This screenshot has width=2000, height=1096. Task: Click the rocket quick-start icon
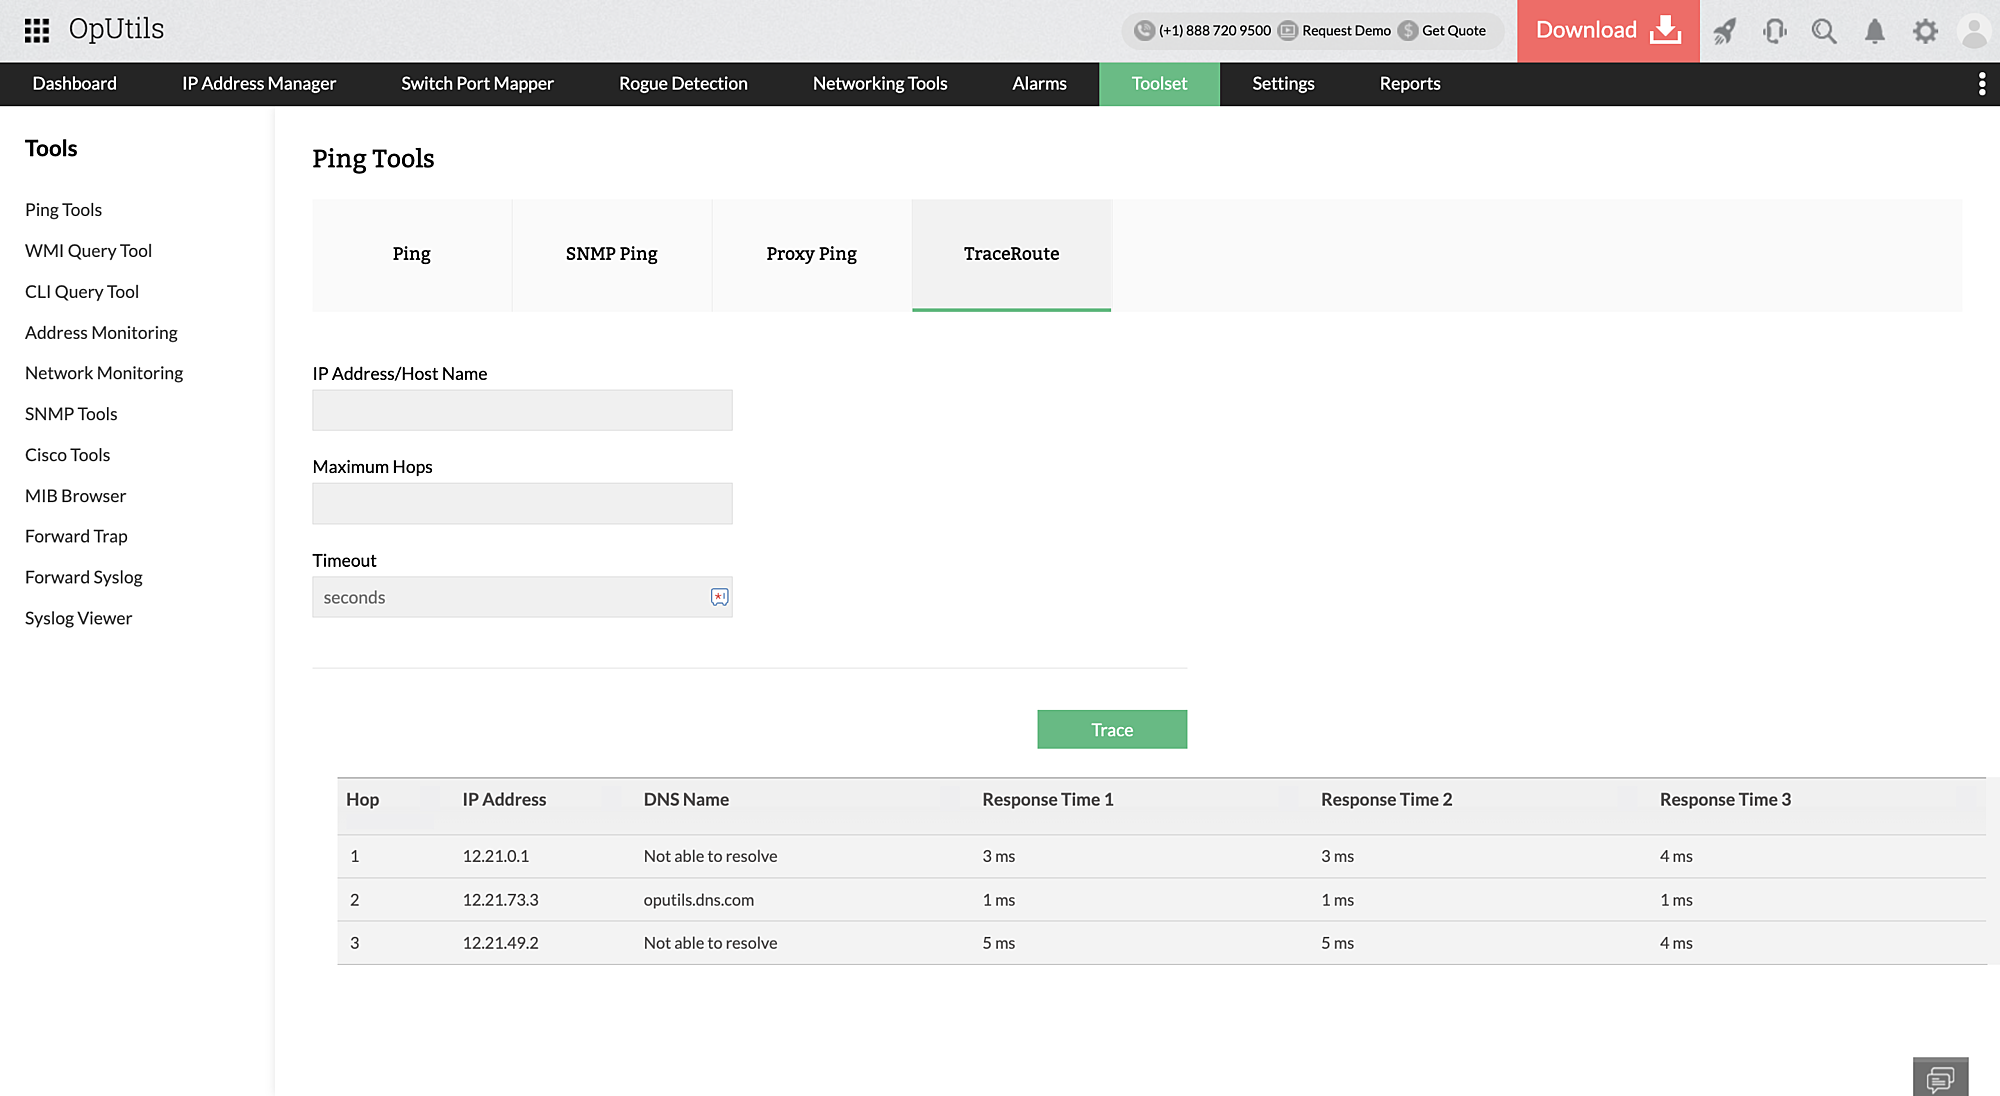click(x=1724, y=31)
